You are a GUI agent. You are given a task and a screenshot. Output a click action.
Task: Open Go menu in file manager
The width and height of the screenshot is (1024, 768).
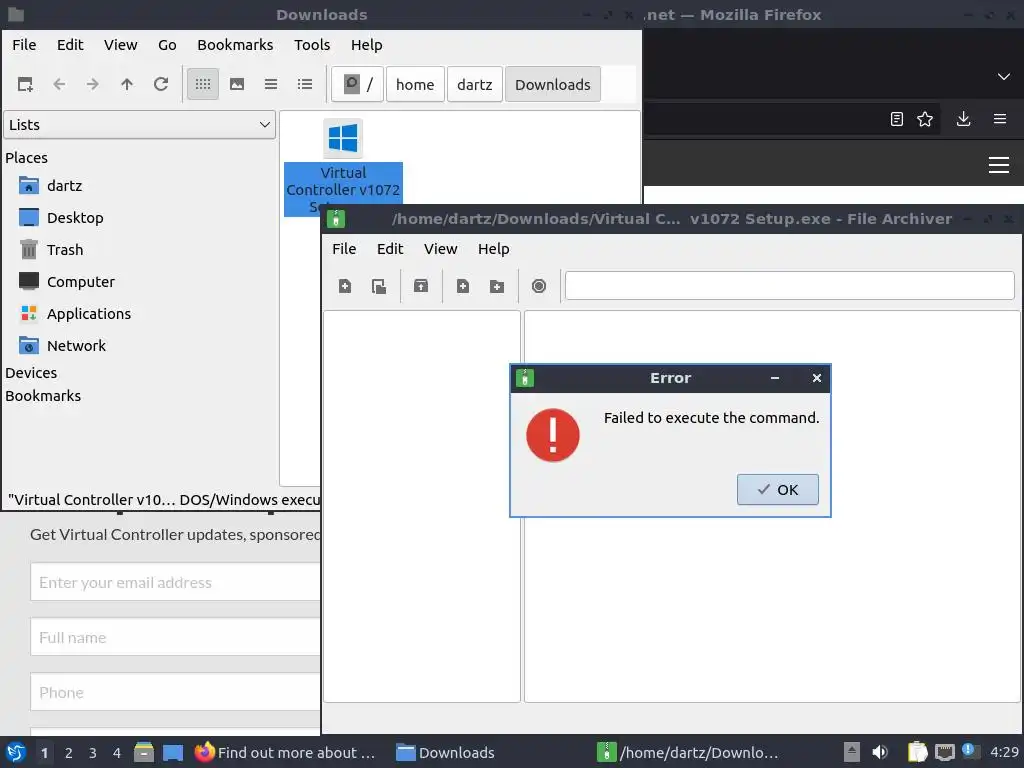167,44
